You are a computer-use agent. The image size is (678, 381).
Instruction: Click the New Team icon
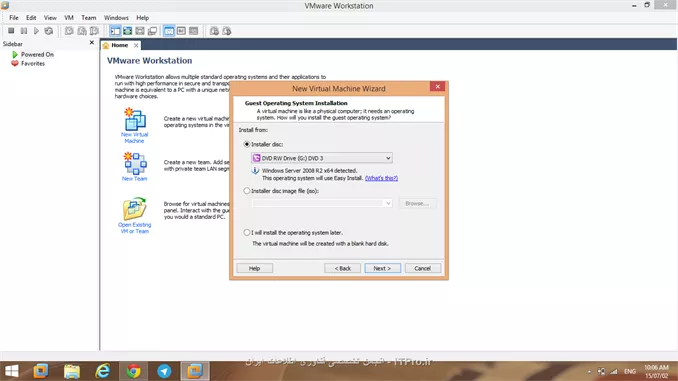(x=134, y=163)
